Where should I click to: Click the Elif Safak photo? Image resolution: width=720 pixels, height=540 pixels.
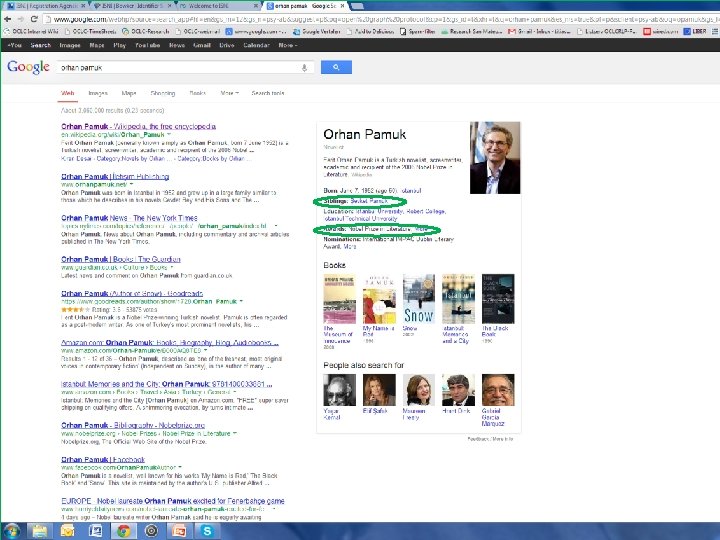coord(379,390)
